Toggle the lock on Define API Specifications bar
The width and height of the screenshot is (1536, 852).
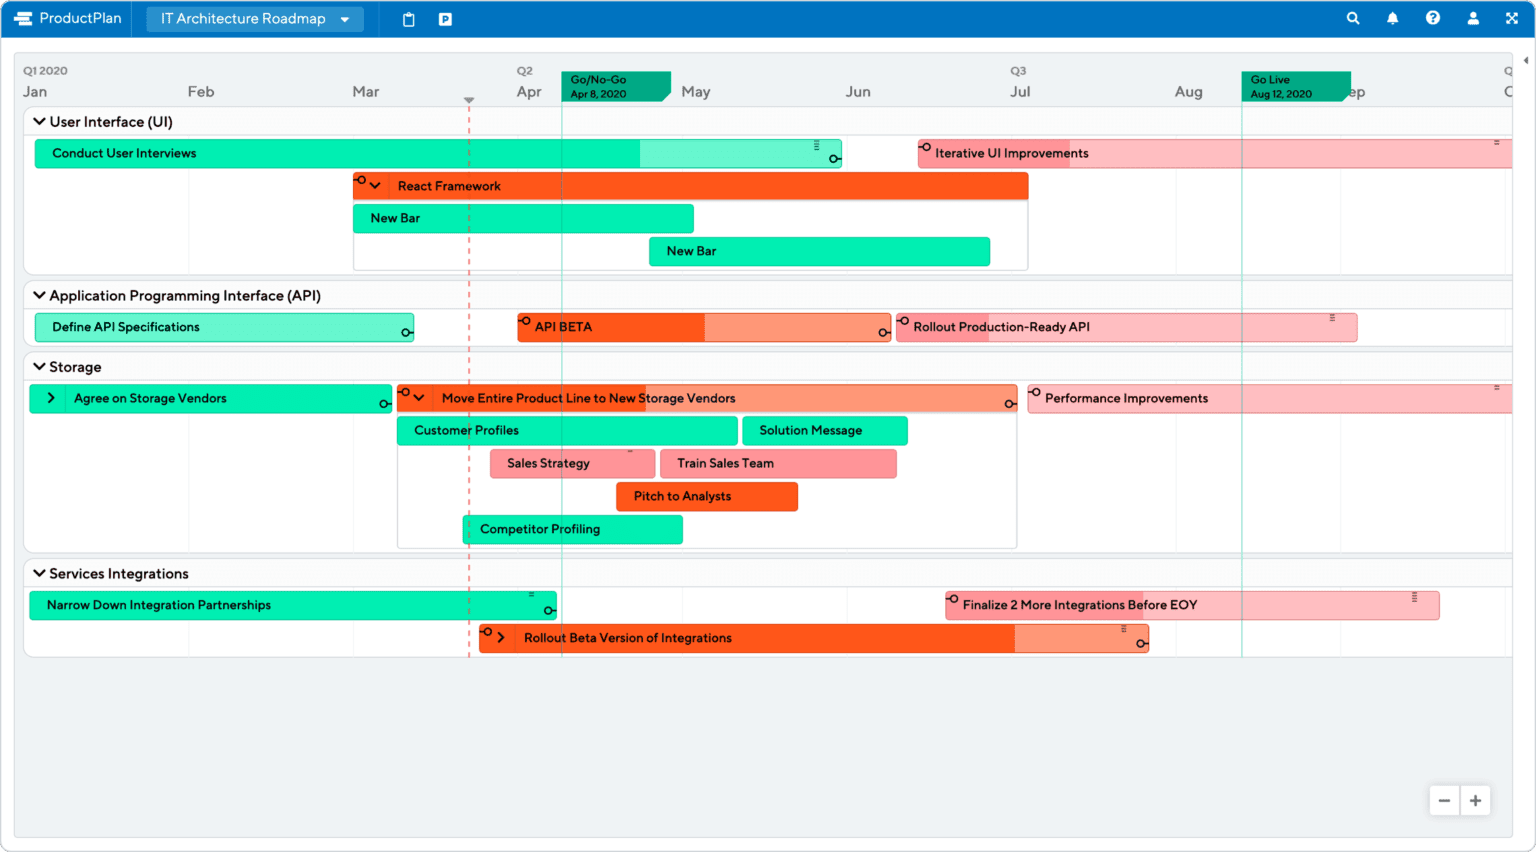click(406, 332)
